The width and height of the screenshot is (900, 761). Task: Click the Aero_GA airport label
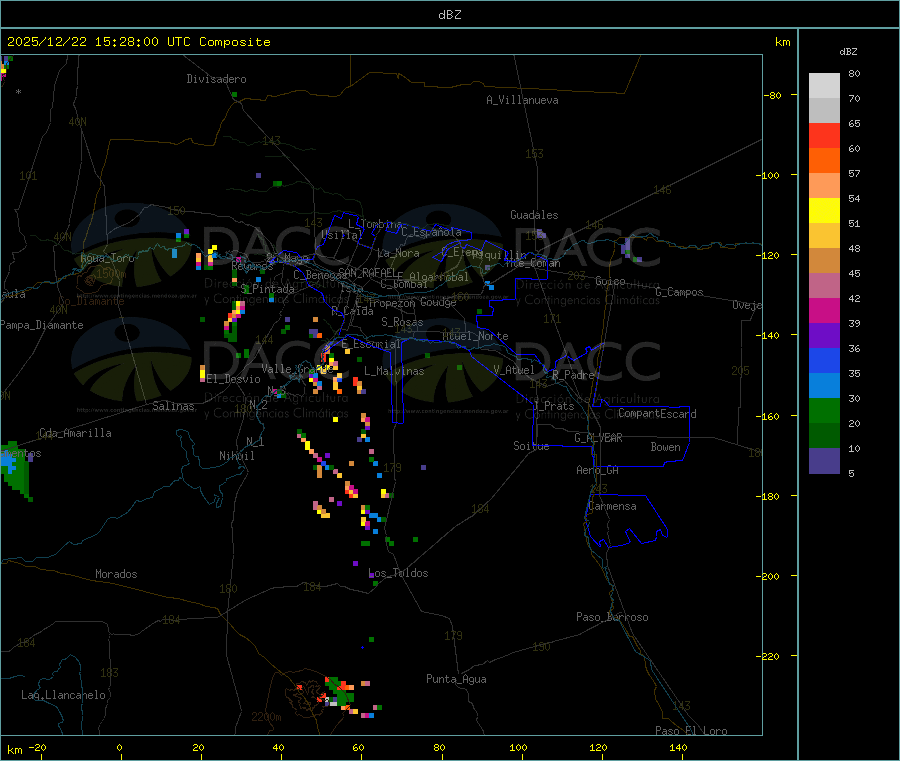[x=597, y=470]
